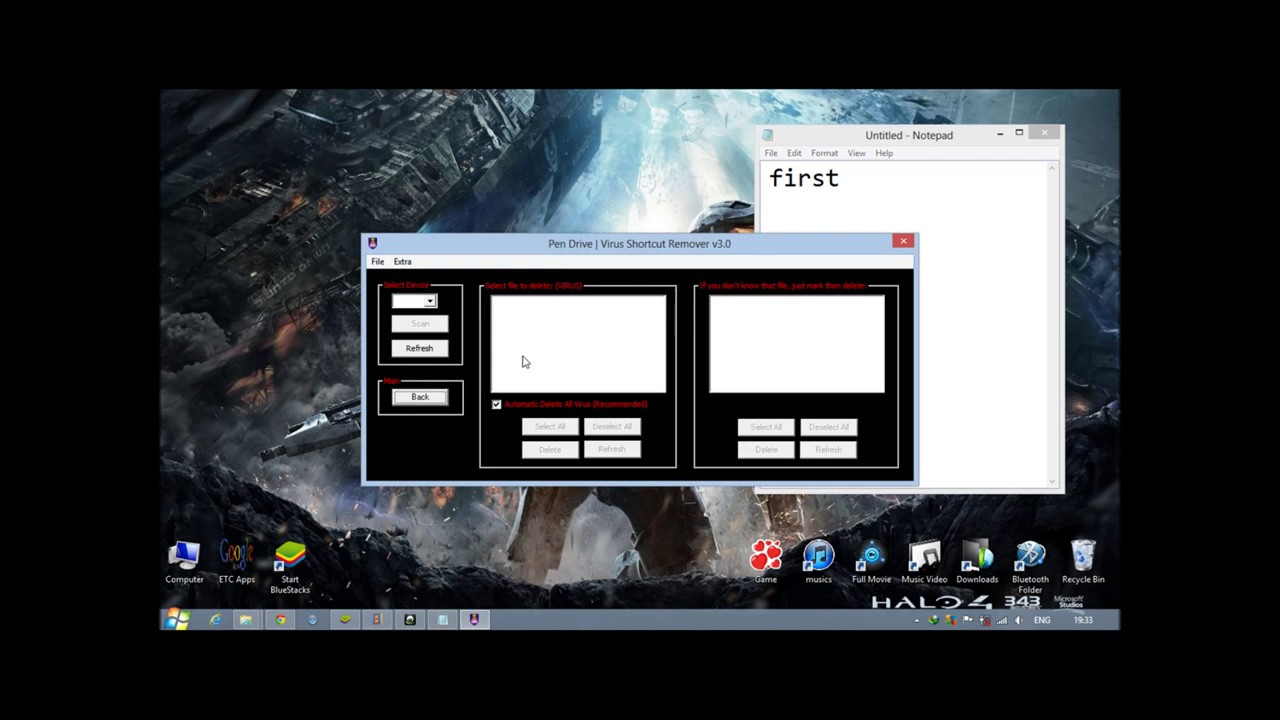Image resolution: width=1280 pixels, height=720 pixels.
Task: Open File Explorer from the taskbar
Action: point(246,620)
